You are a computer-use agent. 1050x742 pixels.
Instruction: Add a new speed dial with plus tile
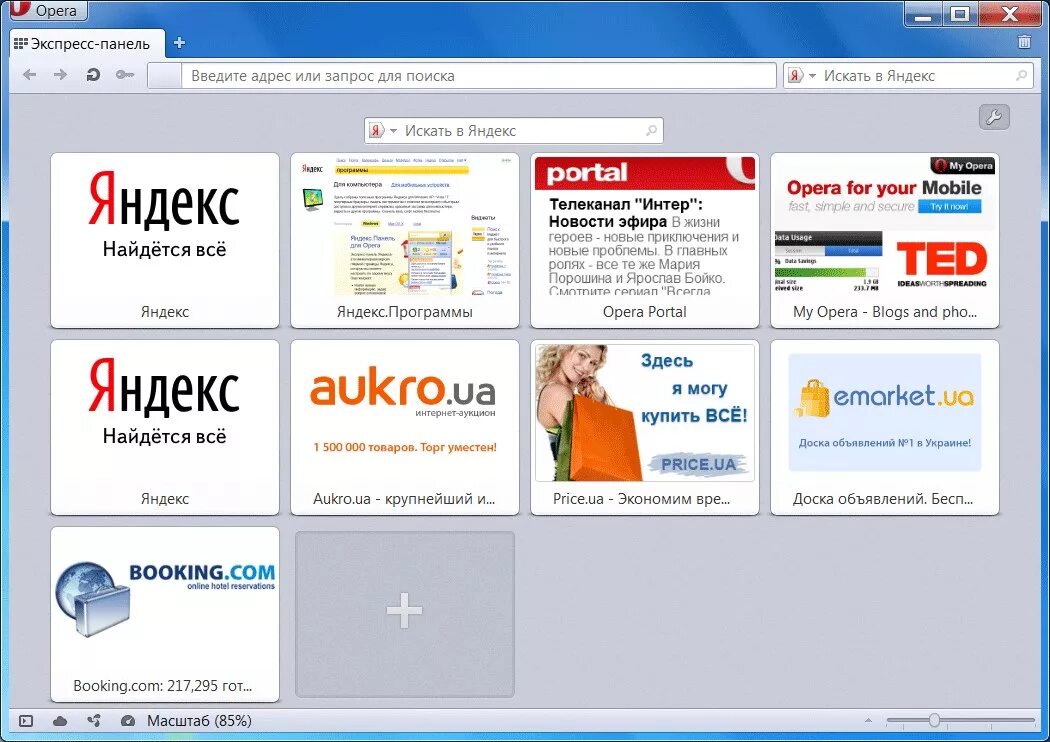pos(404,614)
